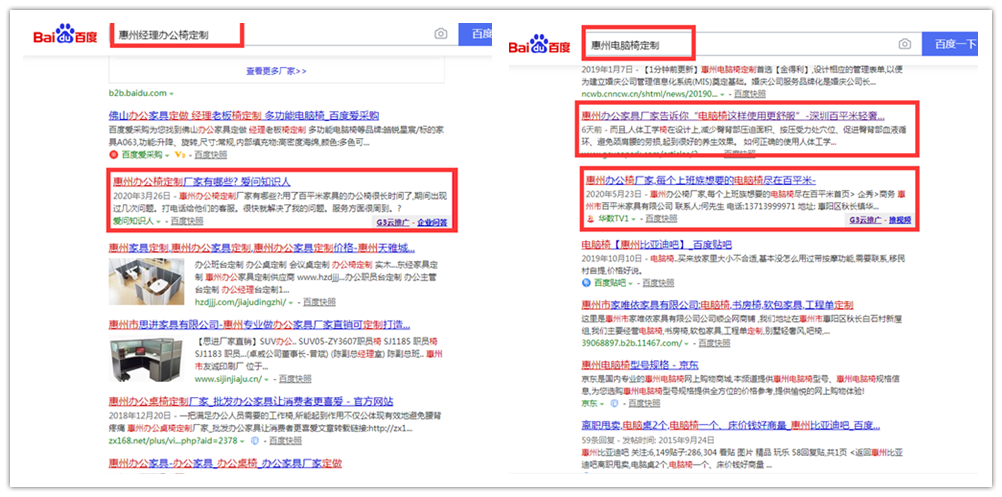Click 百度快照 next to 39068897.b2b.11467.com

[714, 343]
